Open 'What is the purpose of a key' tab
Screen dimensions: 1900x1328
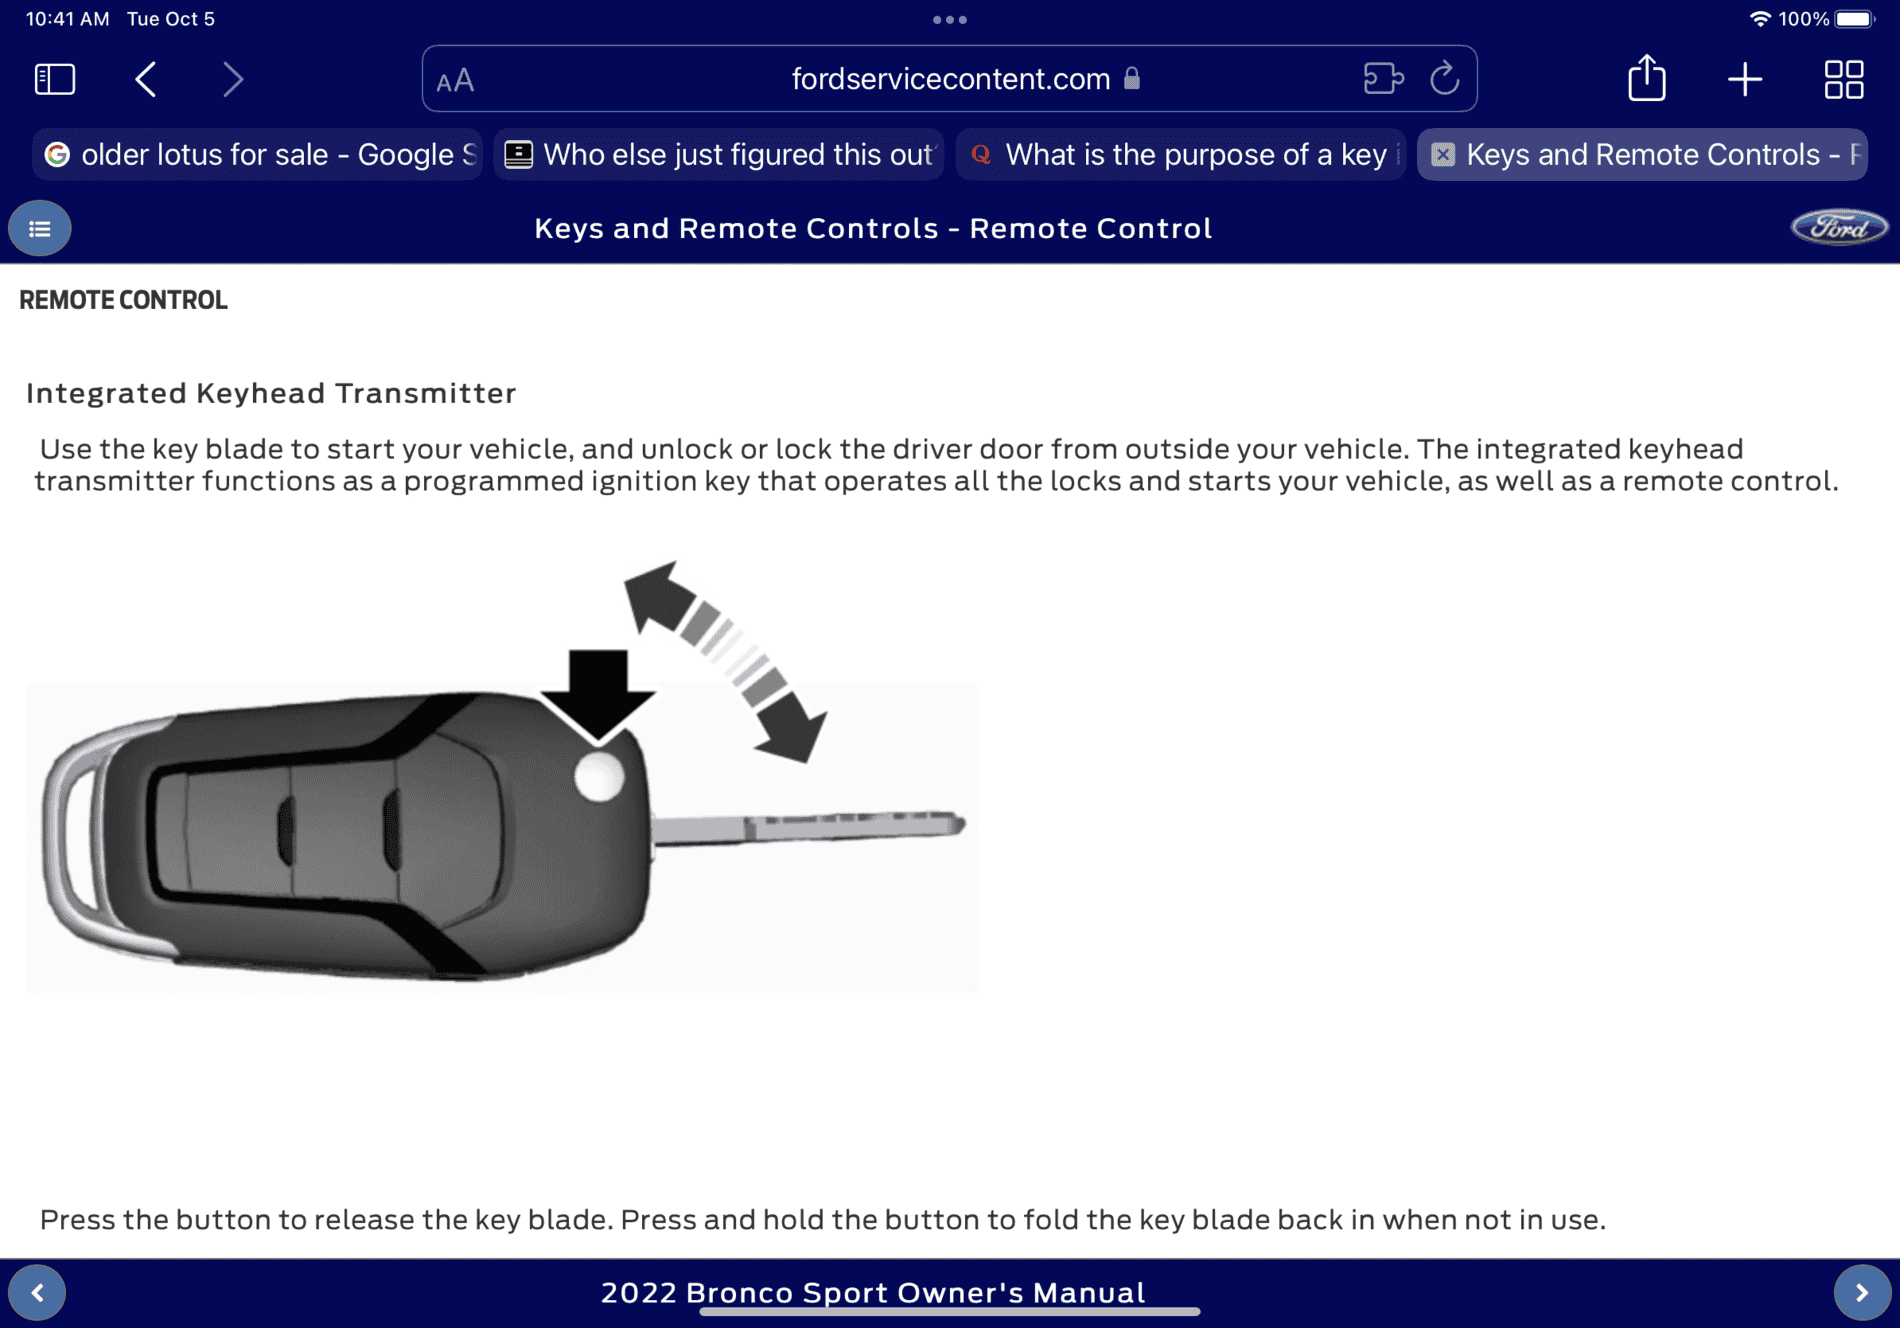coord(1180,154)
